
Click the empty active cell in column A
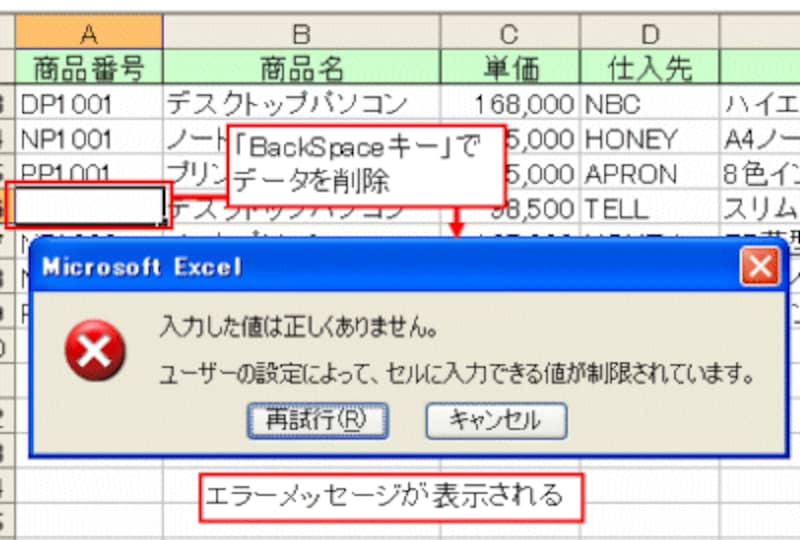(89, 206)
